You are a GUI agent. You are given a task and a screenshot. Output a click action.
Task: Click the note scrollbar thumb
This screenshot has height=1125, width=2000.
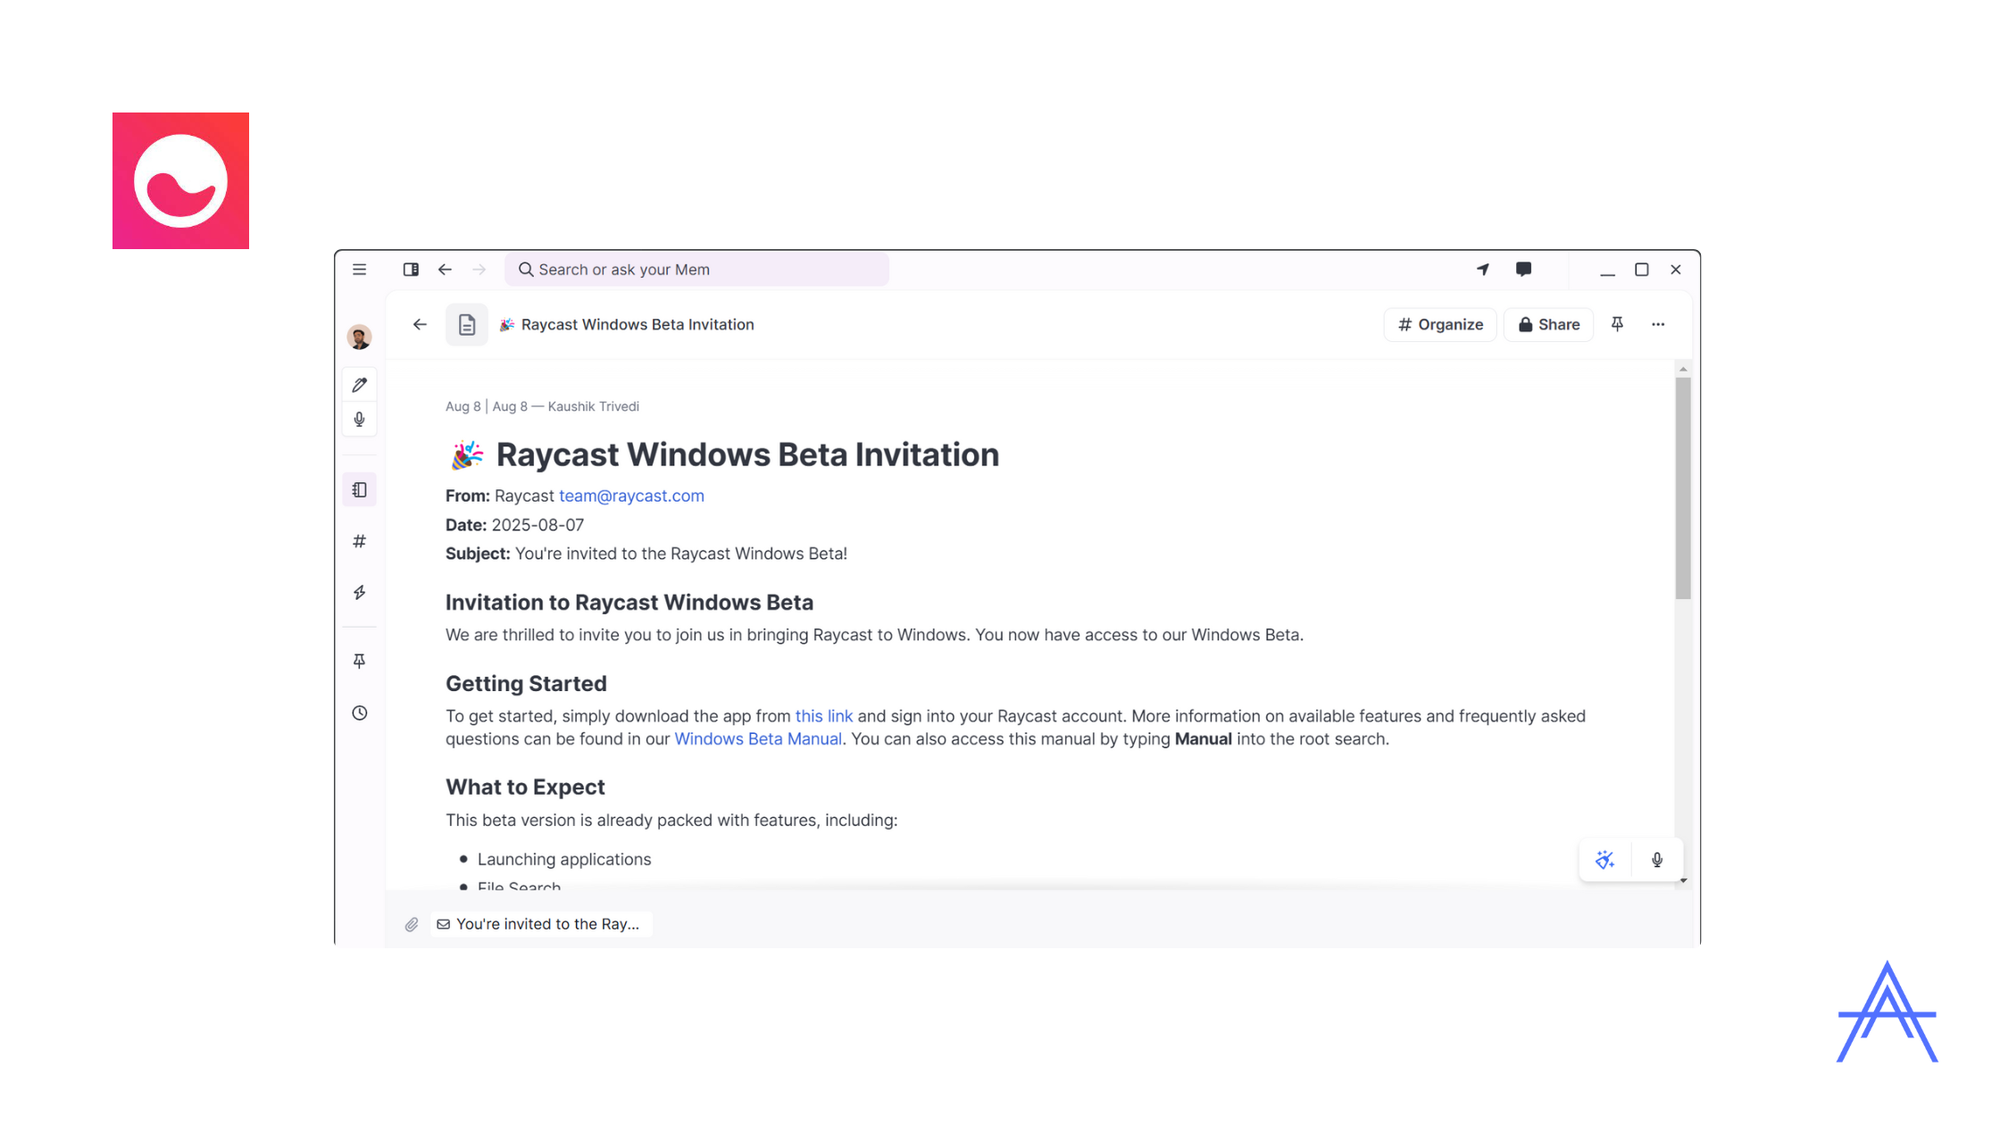[1683, 488]
